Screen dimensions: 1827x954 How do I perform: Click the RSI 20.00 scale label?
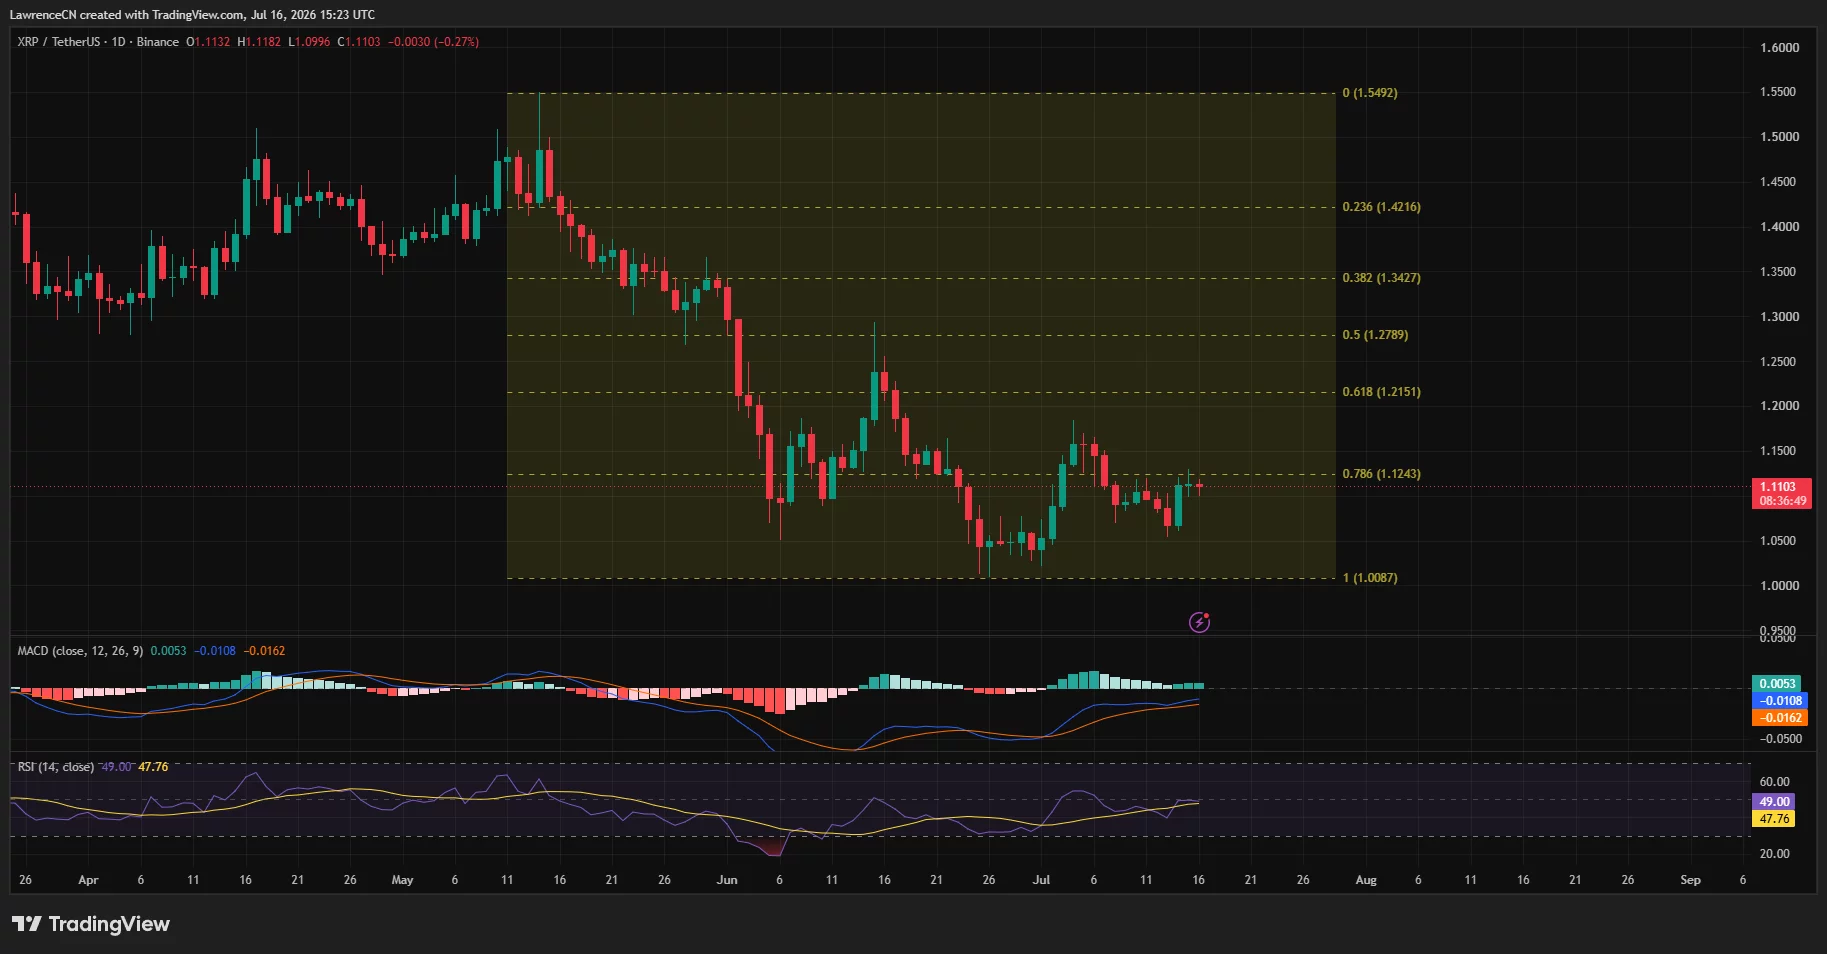click(1774, 854)
